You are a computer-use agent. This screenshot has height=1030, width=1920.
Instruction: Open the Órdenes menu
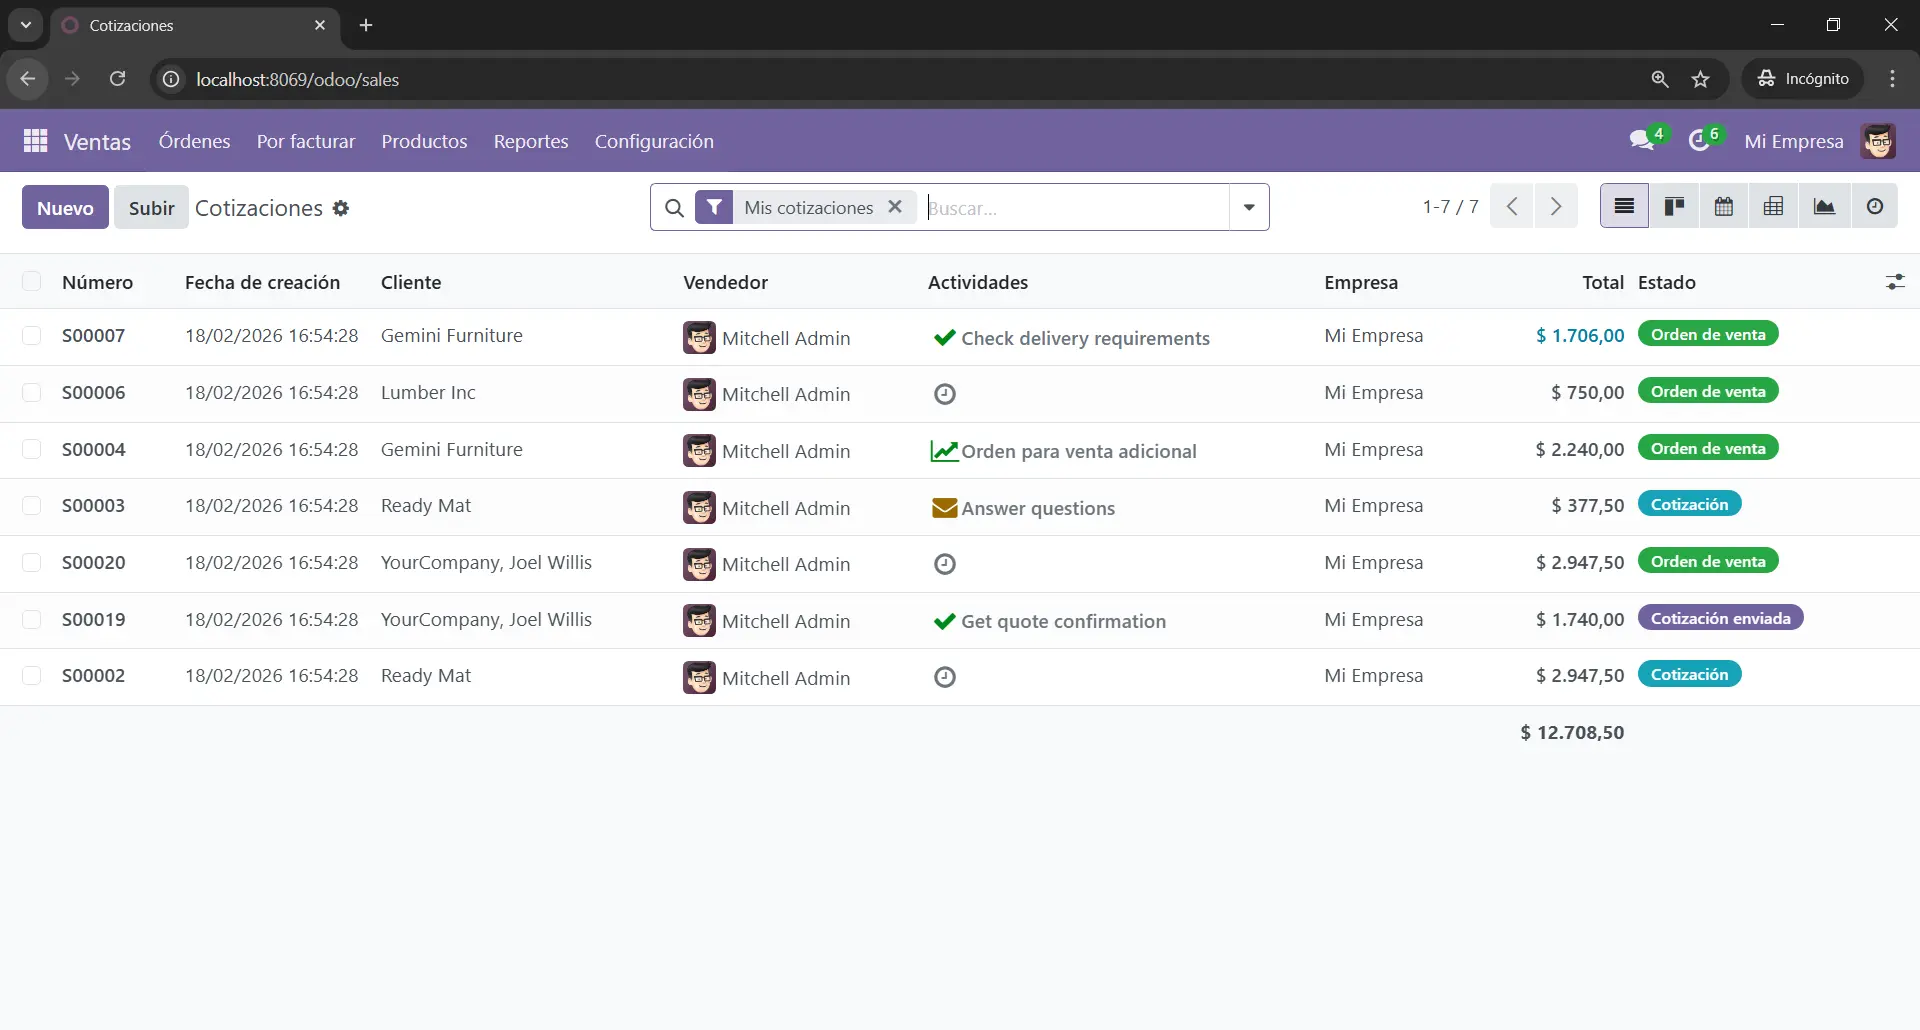[x=194, y=141]
